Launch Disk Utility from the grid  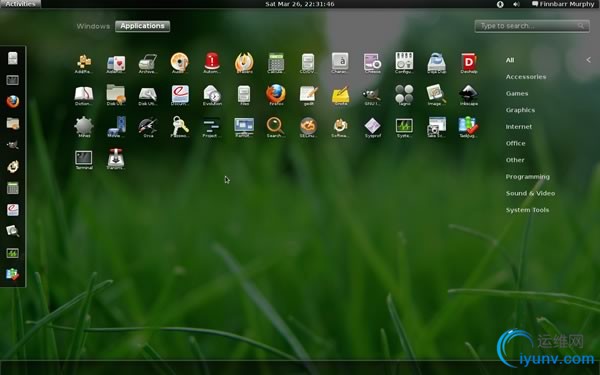(x=148, y=95)
